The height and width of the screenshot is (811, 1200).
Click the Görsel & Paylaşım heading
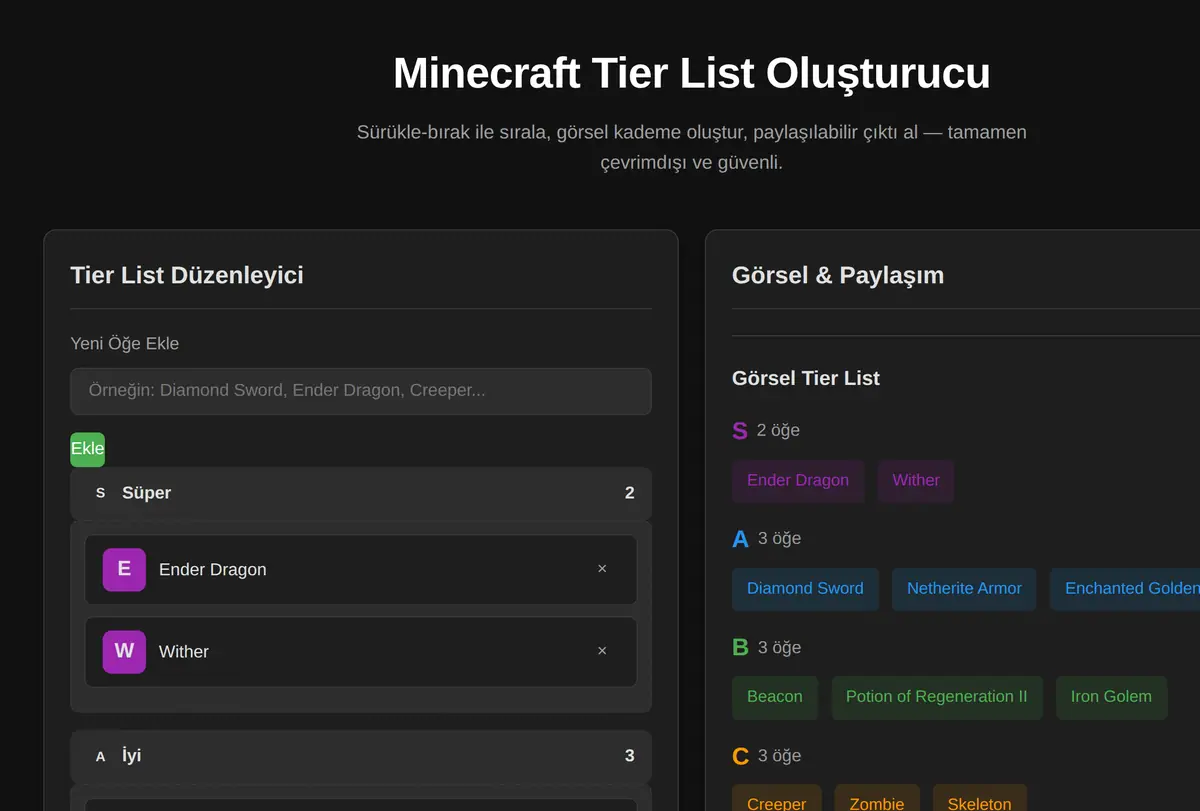[x=838, y=275]
